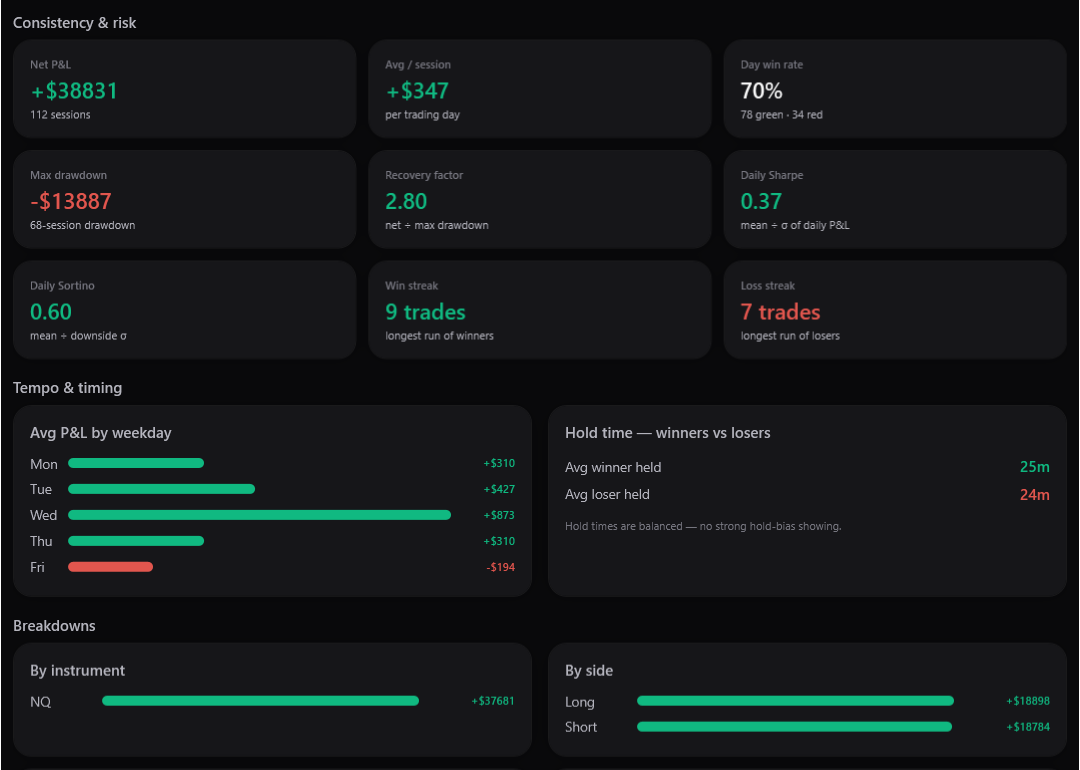Click the Tue weekday bar

point(162,489)
